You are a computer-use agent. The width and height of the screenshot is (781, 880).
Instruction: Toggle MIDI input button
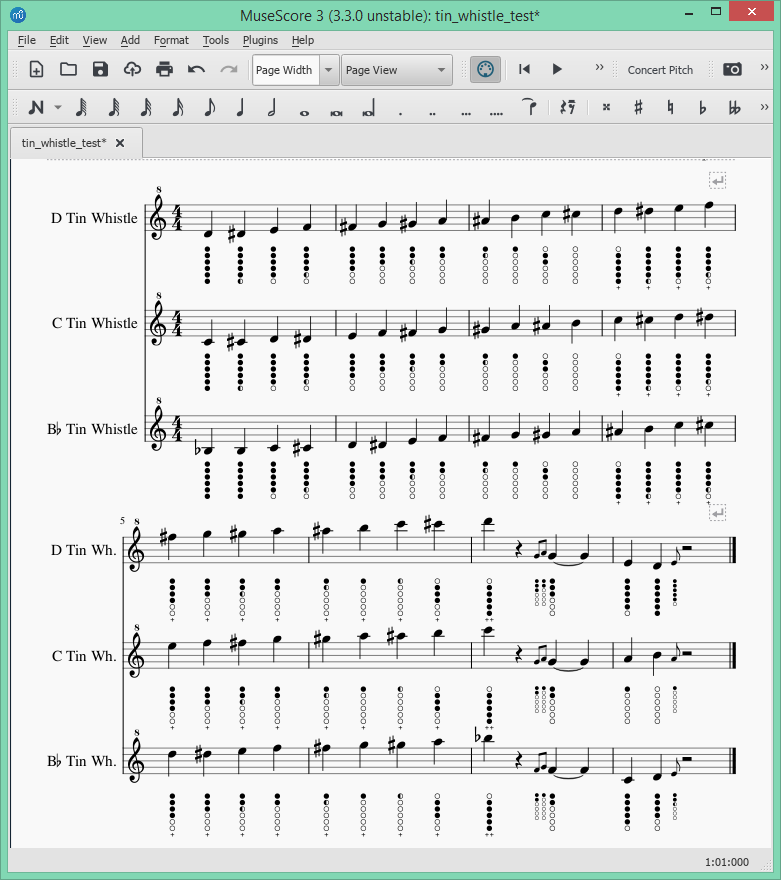(x=485, y=70)
